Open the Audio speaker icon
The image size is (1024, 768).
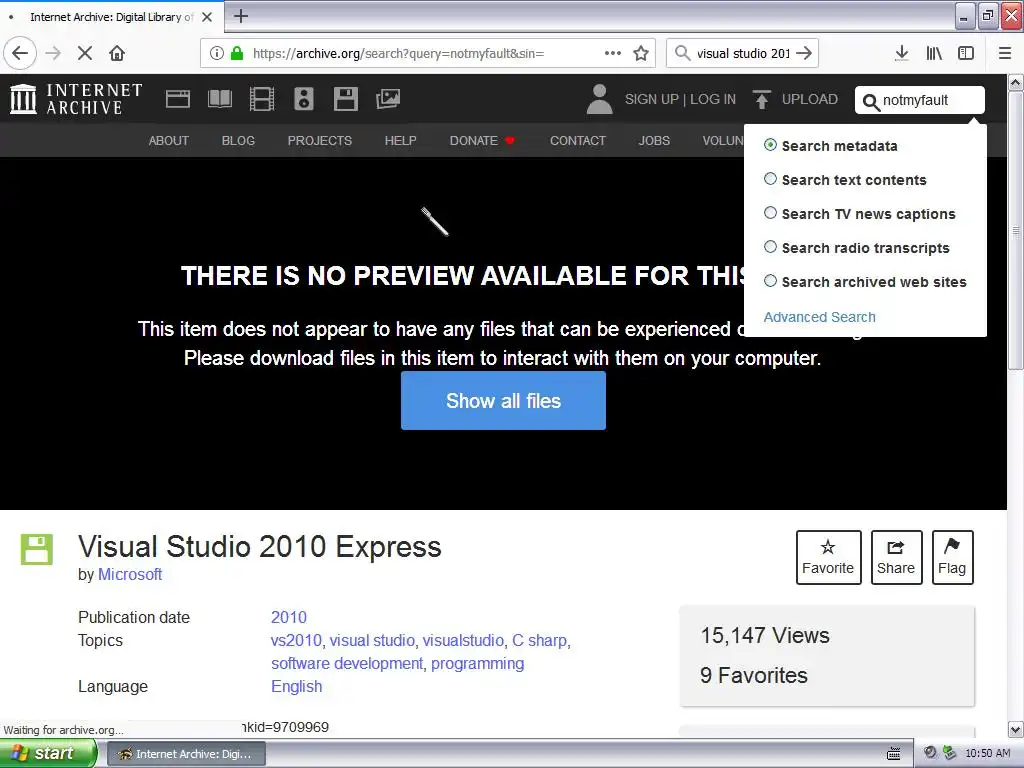click(304, 99)
